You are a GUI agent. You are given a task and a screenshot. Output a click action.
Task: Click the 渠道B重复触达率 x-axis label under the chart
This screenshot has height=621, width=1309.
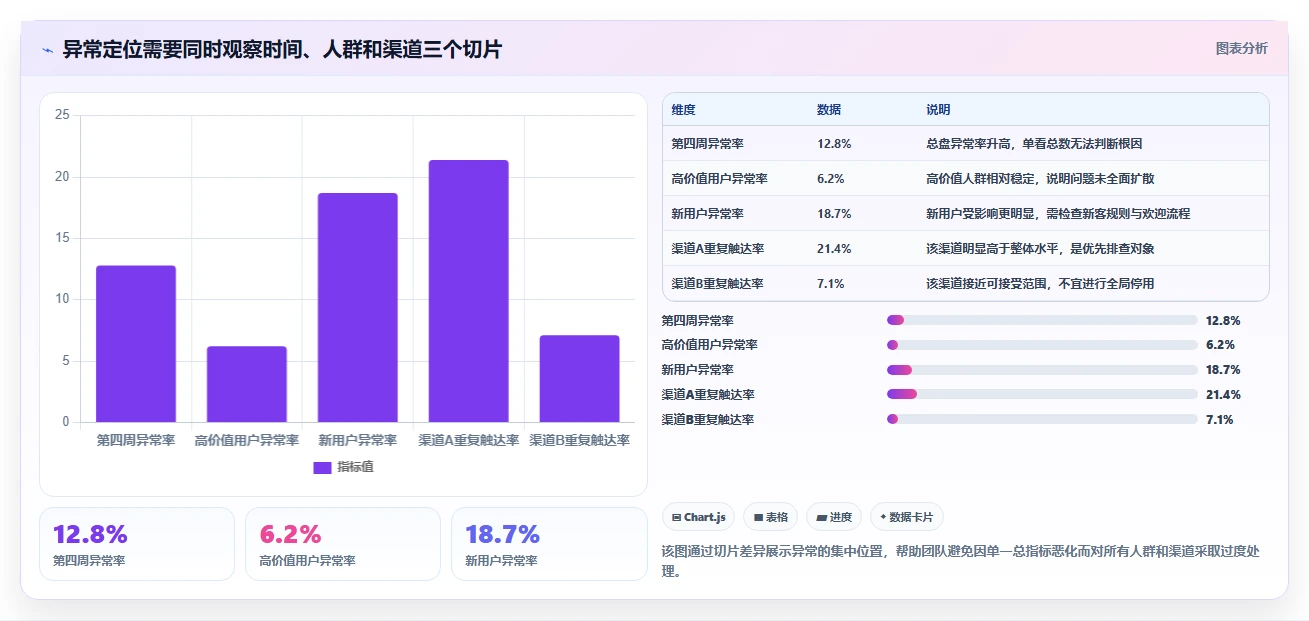(579, 440)
